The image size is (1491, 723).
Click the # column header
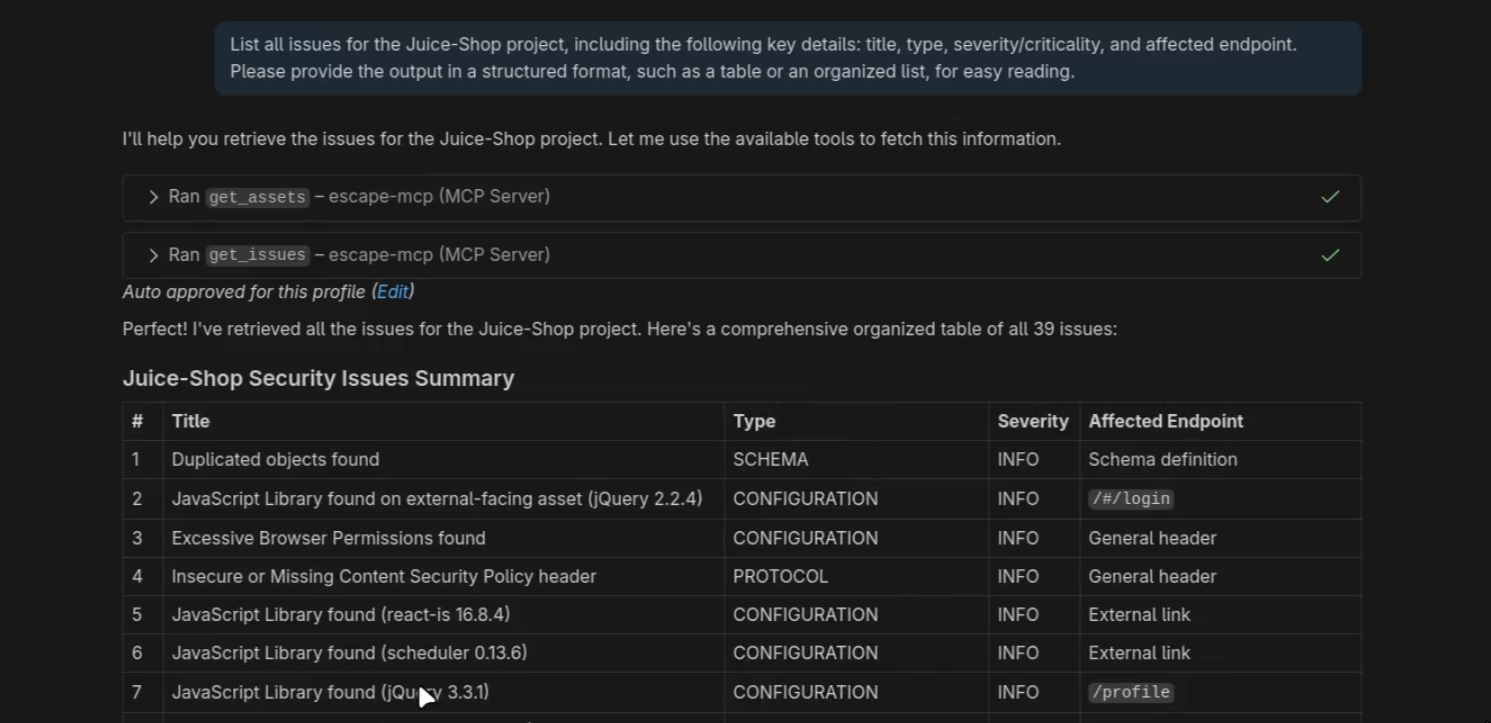click(137, 421)
